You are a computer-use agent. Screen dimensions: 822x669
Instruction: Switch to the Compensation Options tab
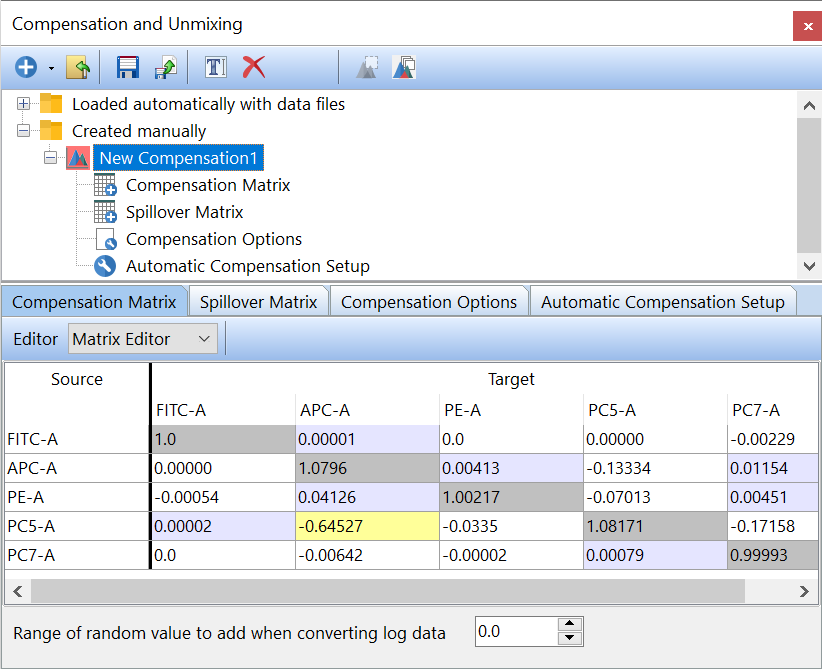point(428,302)
